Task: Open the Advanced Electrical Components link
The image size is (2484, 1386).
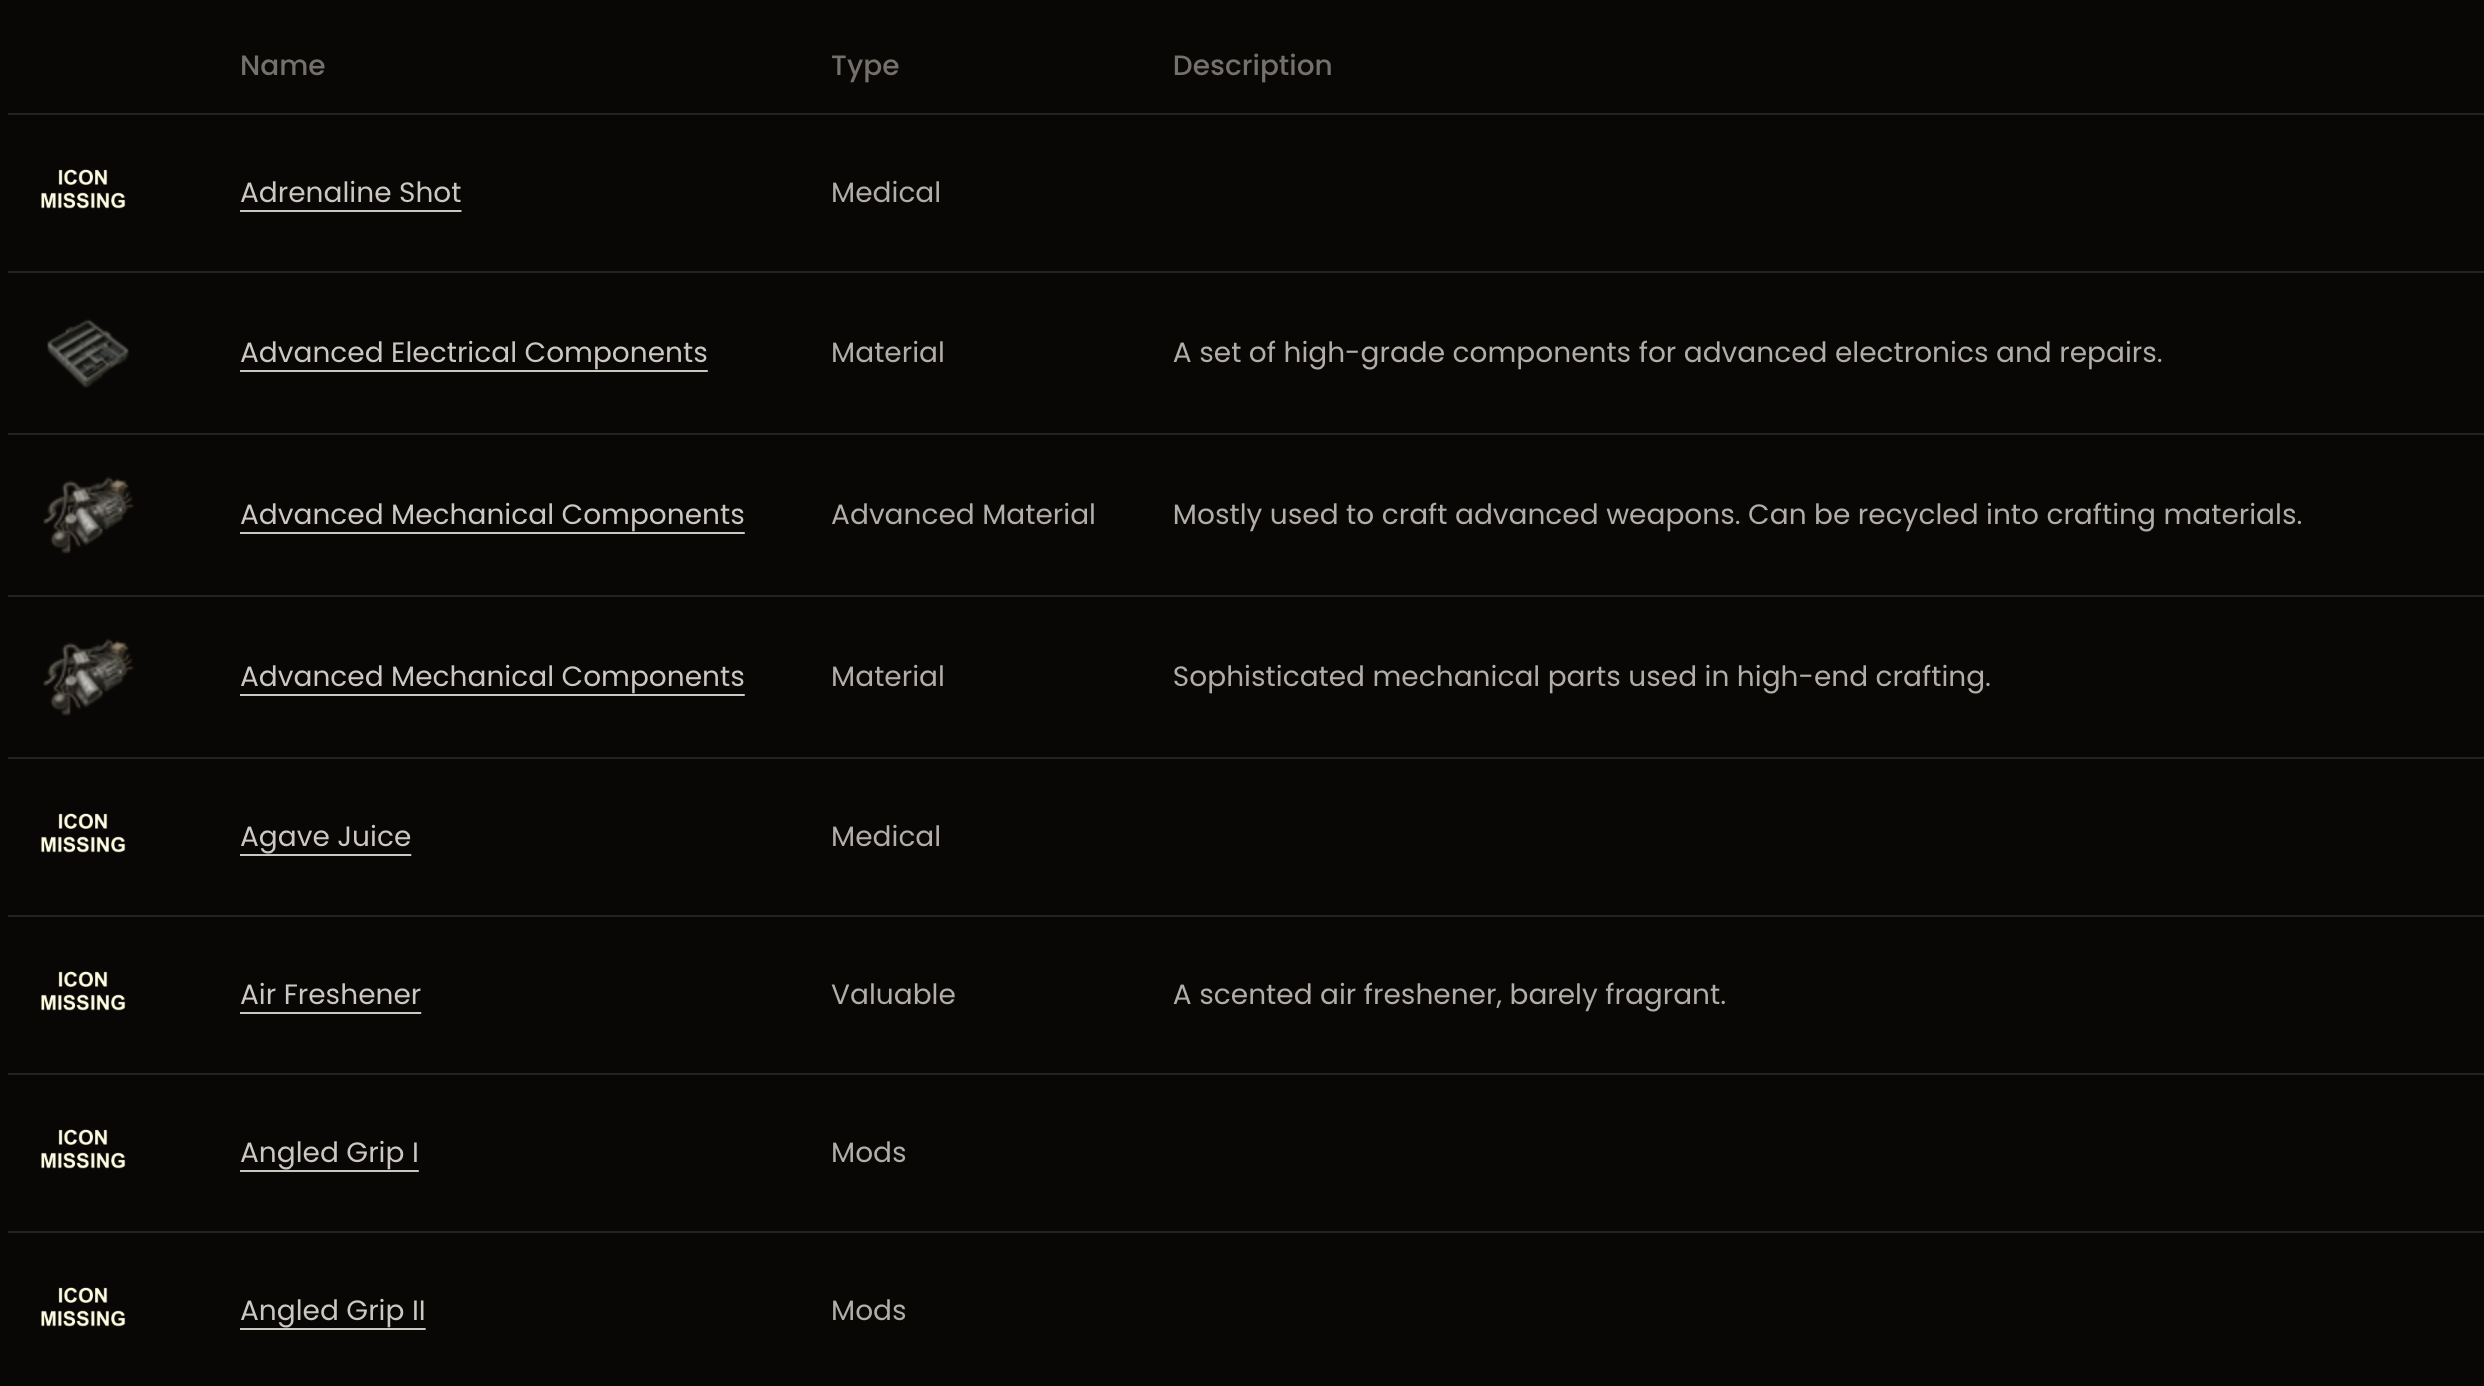Action: [473, 352]
